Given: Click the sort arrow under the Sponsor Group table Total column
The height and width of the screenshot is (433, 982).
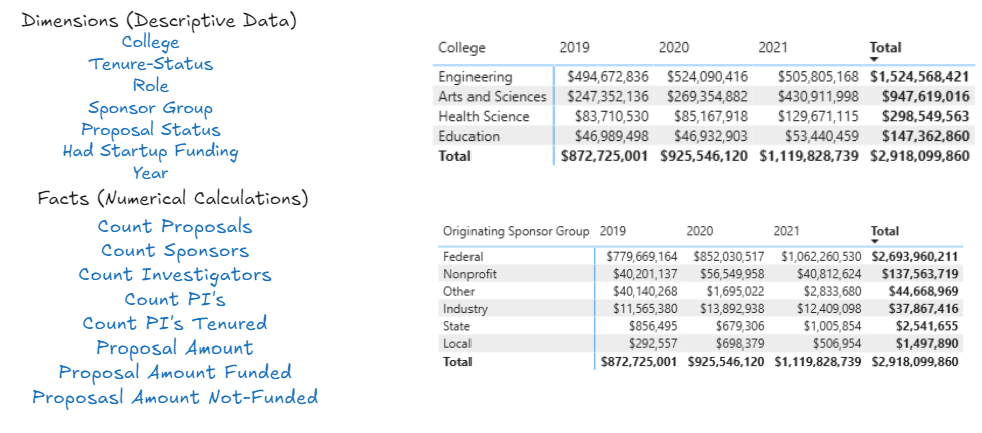Looking at the screenshot, I should tap(874, 242).
